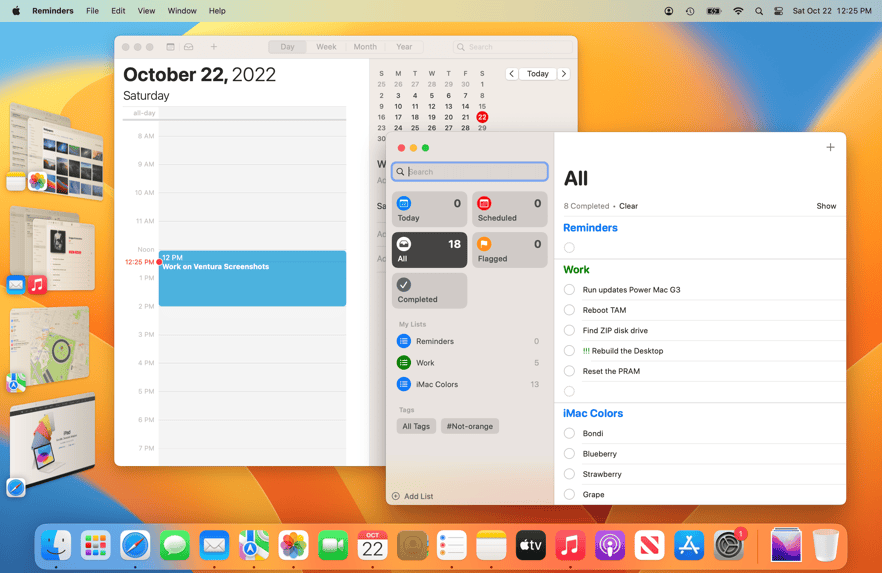Image resolution: width=882 pixels, height=573 pixels.
Task: Select Work list in My Lists
Action: (x=469, y=363)
